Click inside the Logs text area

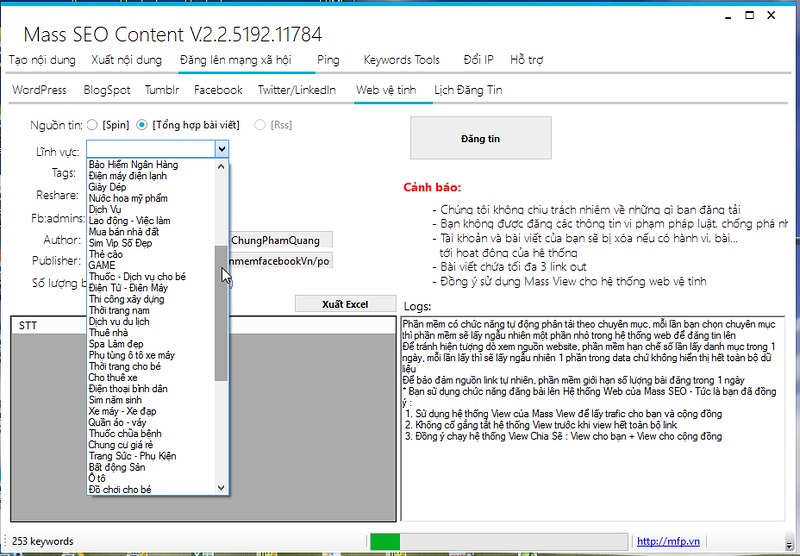pyautogui.click(x=593, y=418)
